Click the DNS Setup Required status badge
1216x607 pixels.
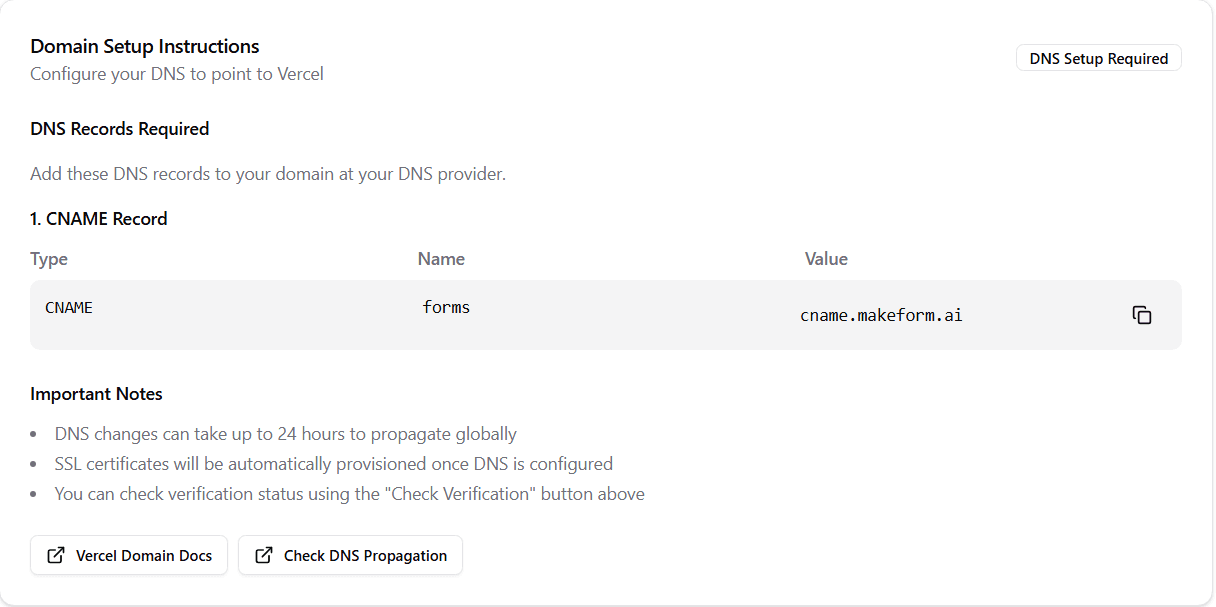coord(1098,58)
